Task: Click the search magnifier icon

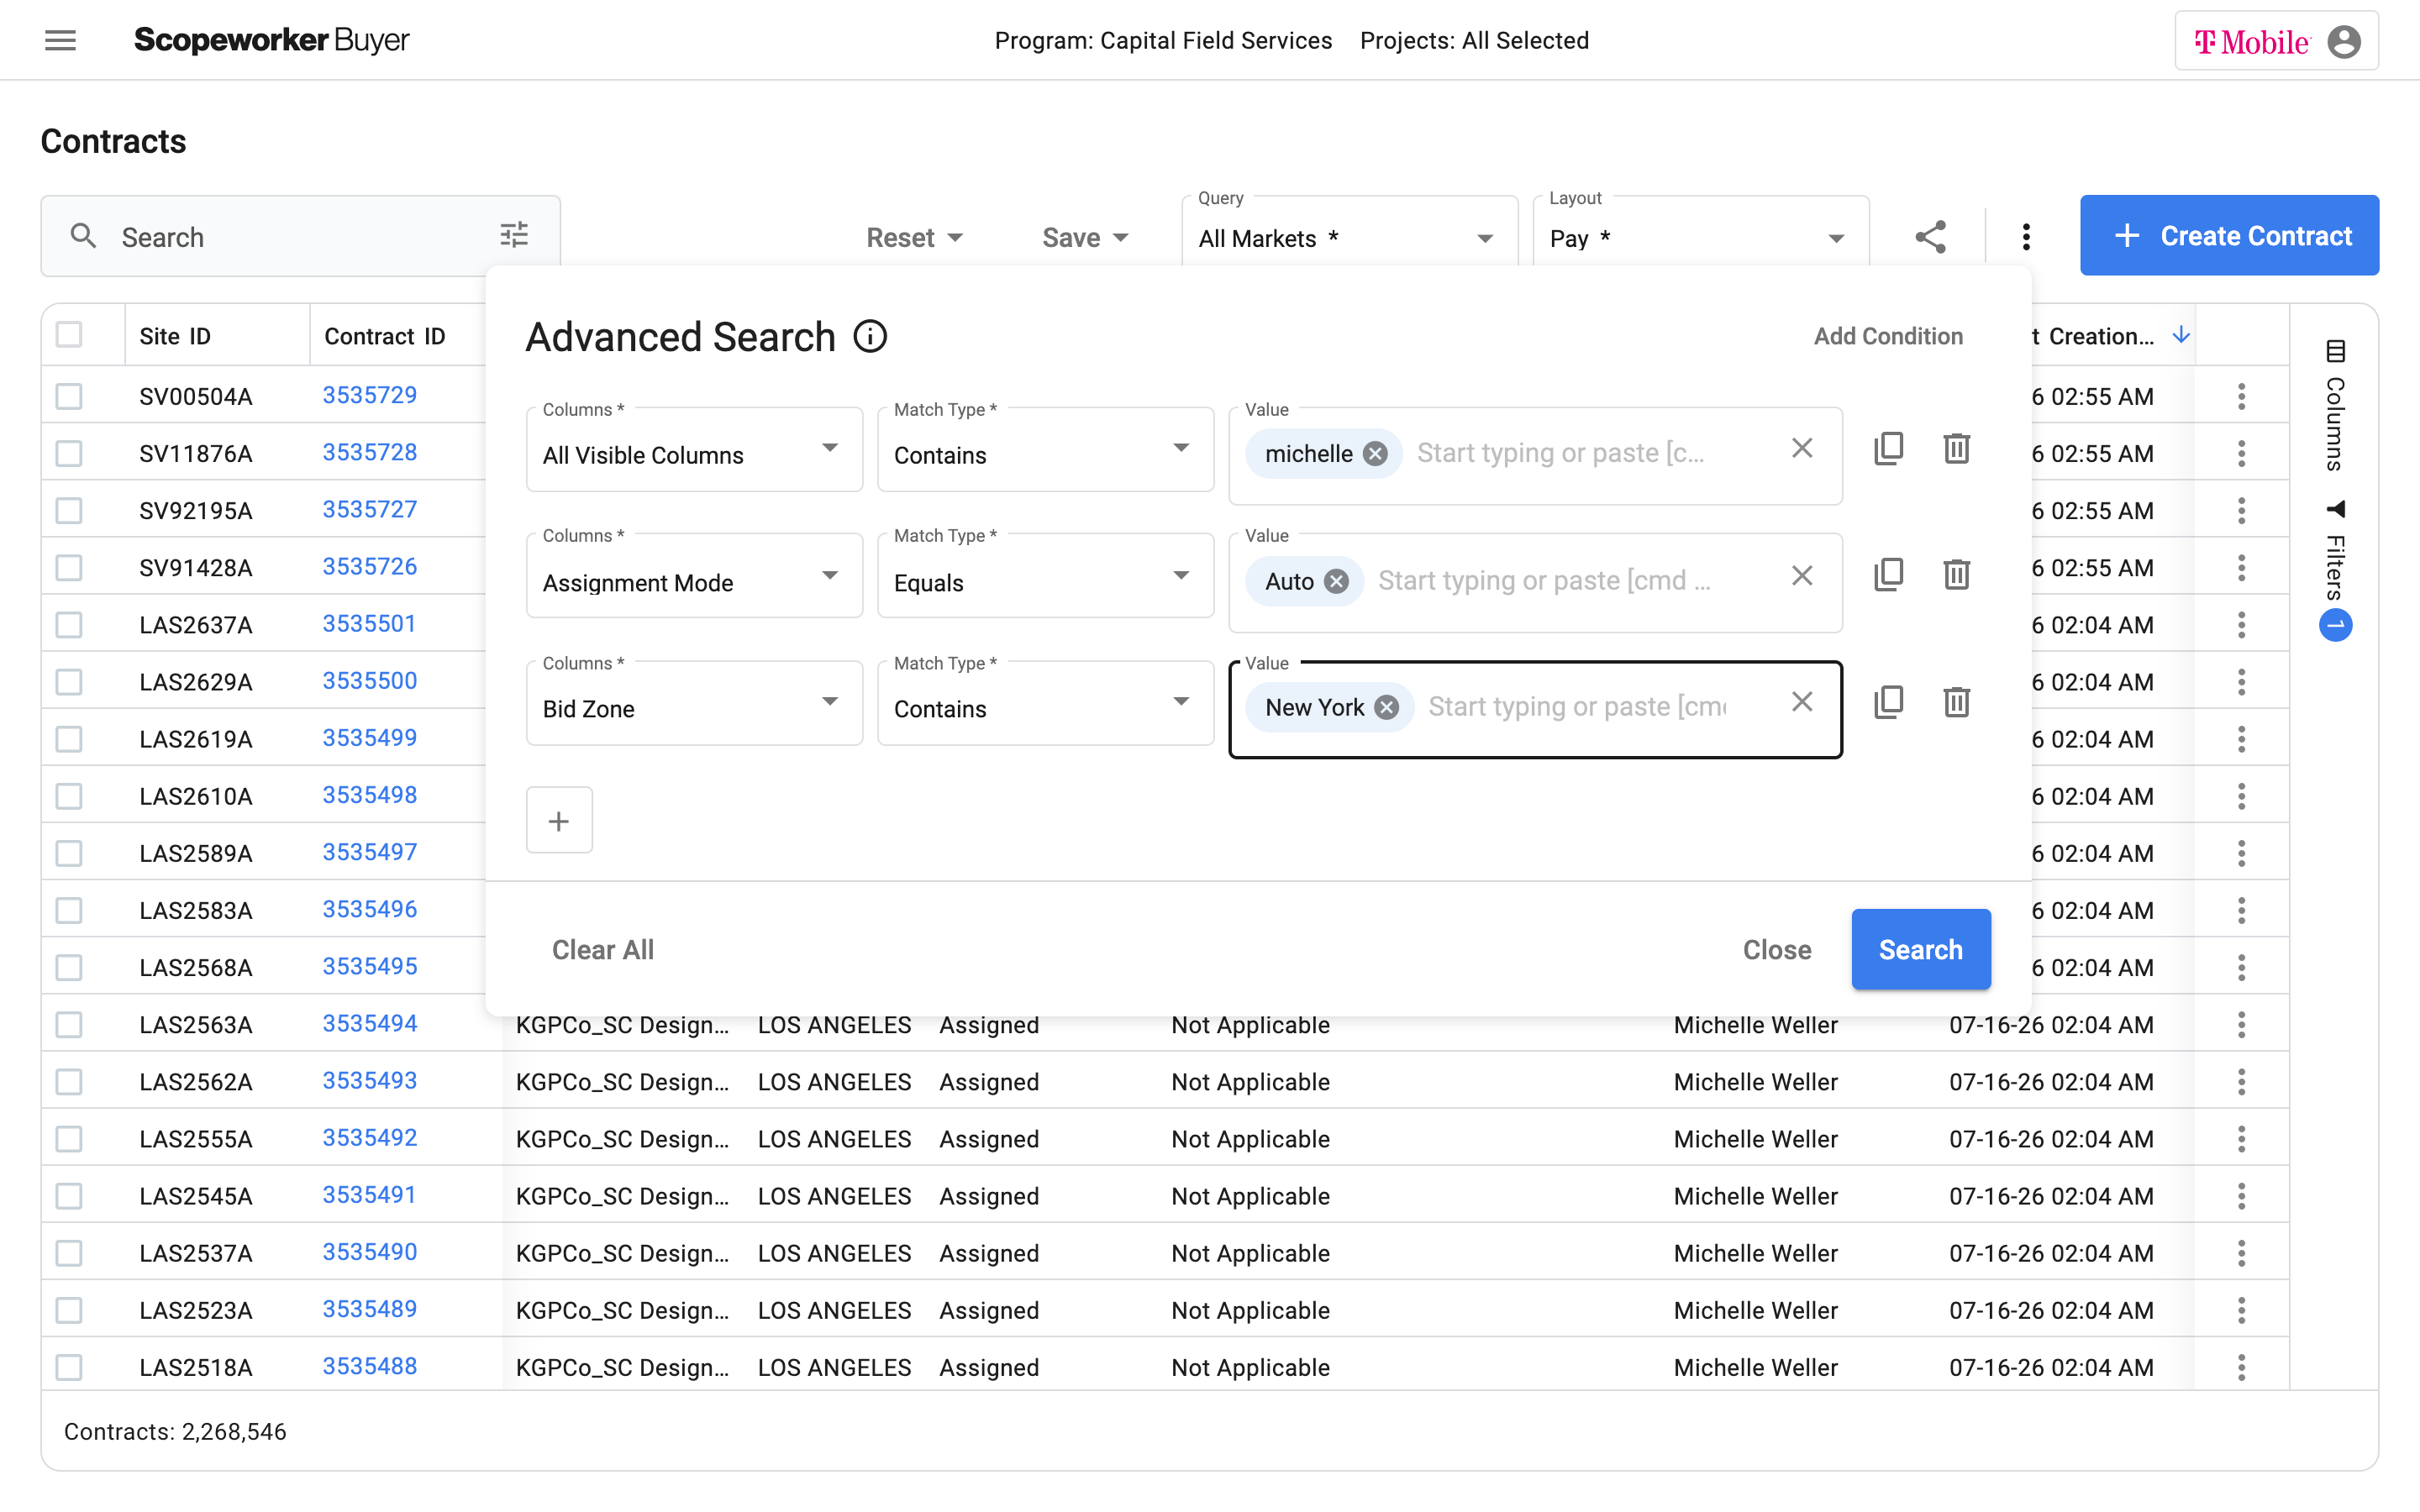Action: [x=83, y=236]
